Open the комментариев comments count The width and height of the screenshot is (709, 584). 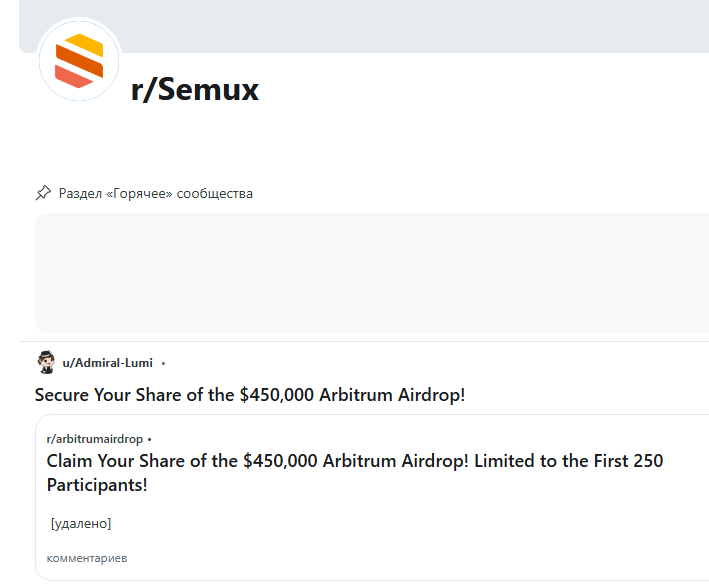tap(87, 558)
